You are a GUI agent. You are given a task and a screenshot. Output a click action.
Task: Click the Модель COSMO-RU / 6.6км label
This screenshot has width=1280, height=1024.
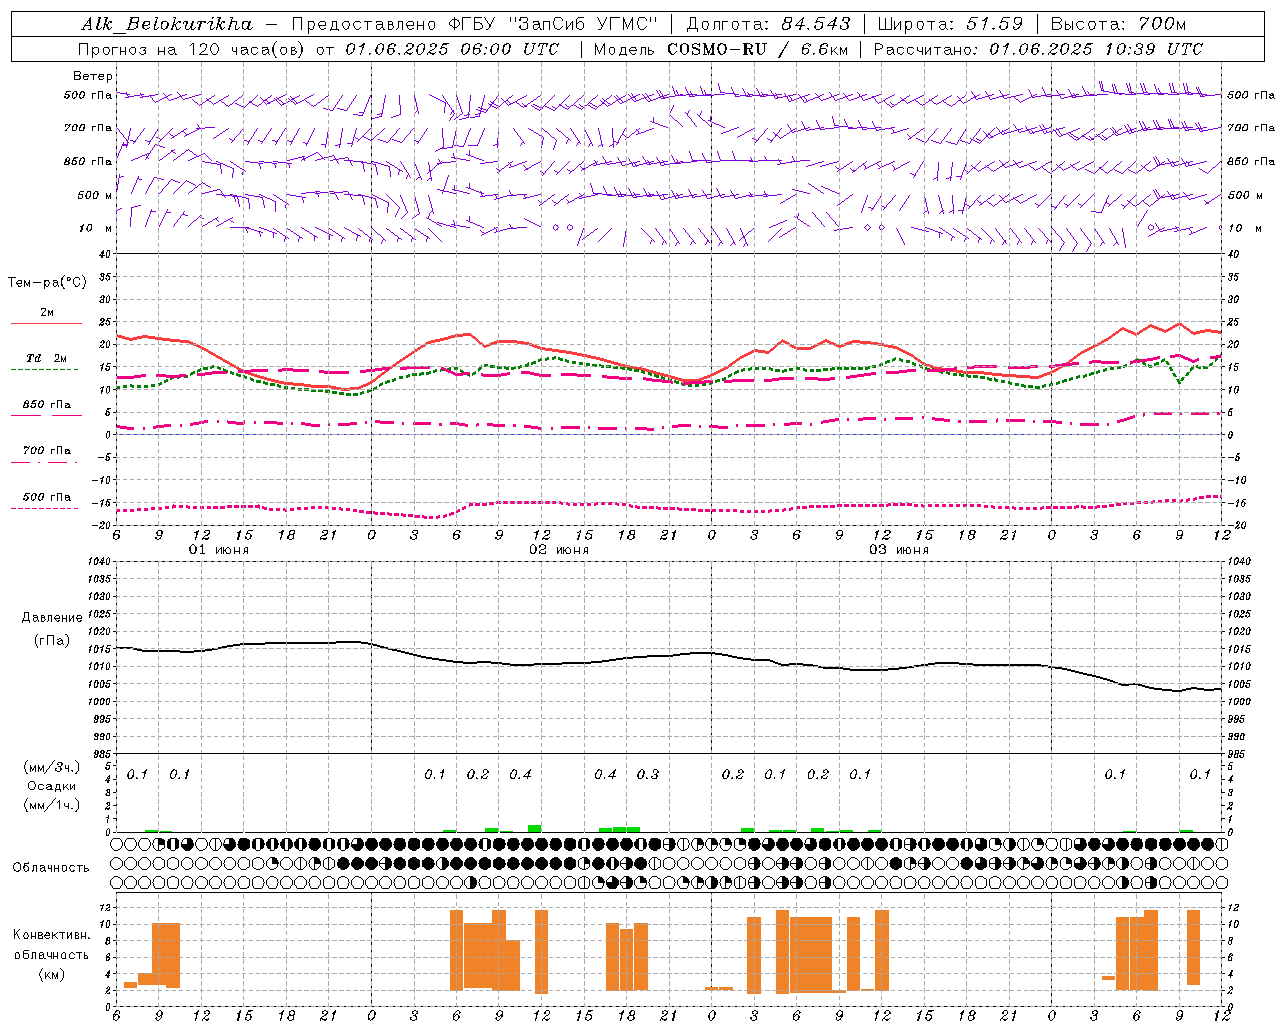(x=720, y=49)
